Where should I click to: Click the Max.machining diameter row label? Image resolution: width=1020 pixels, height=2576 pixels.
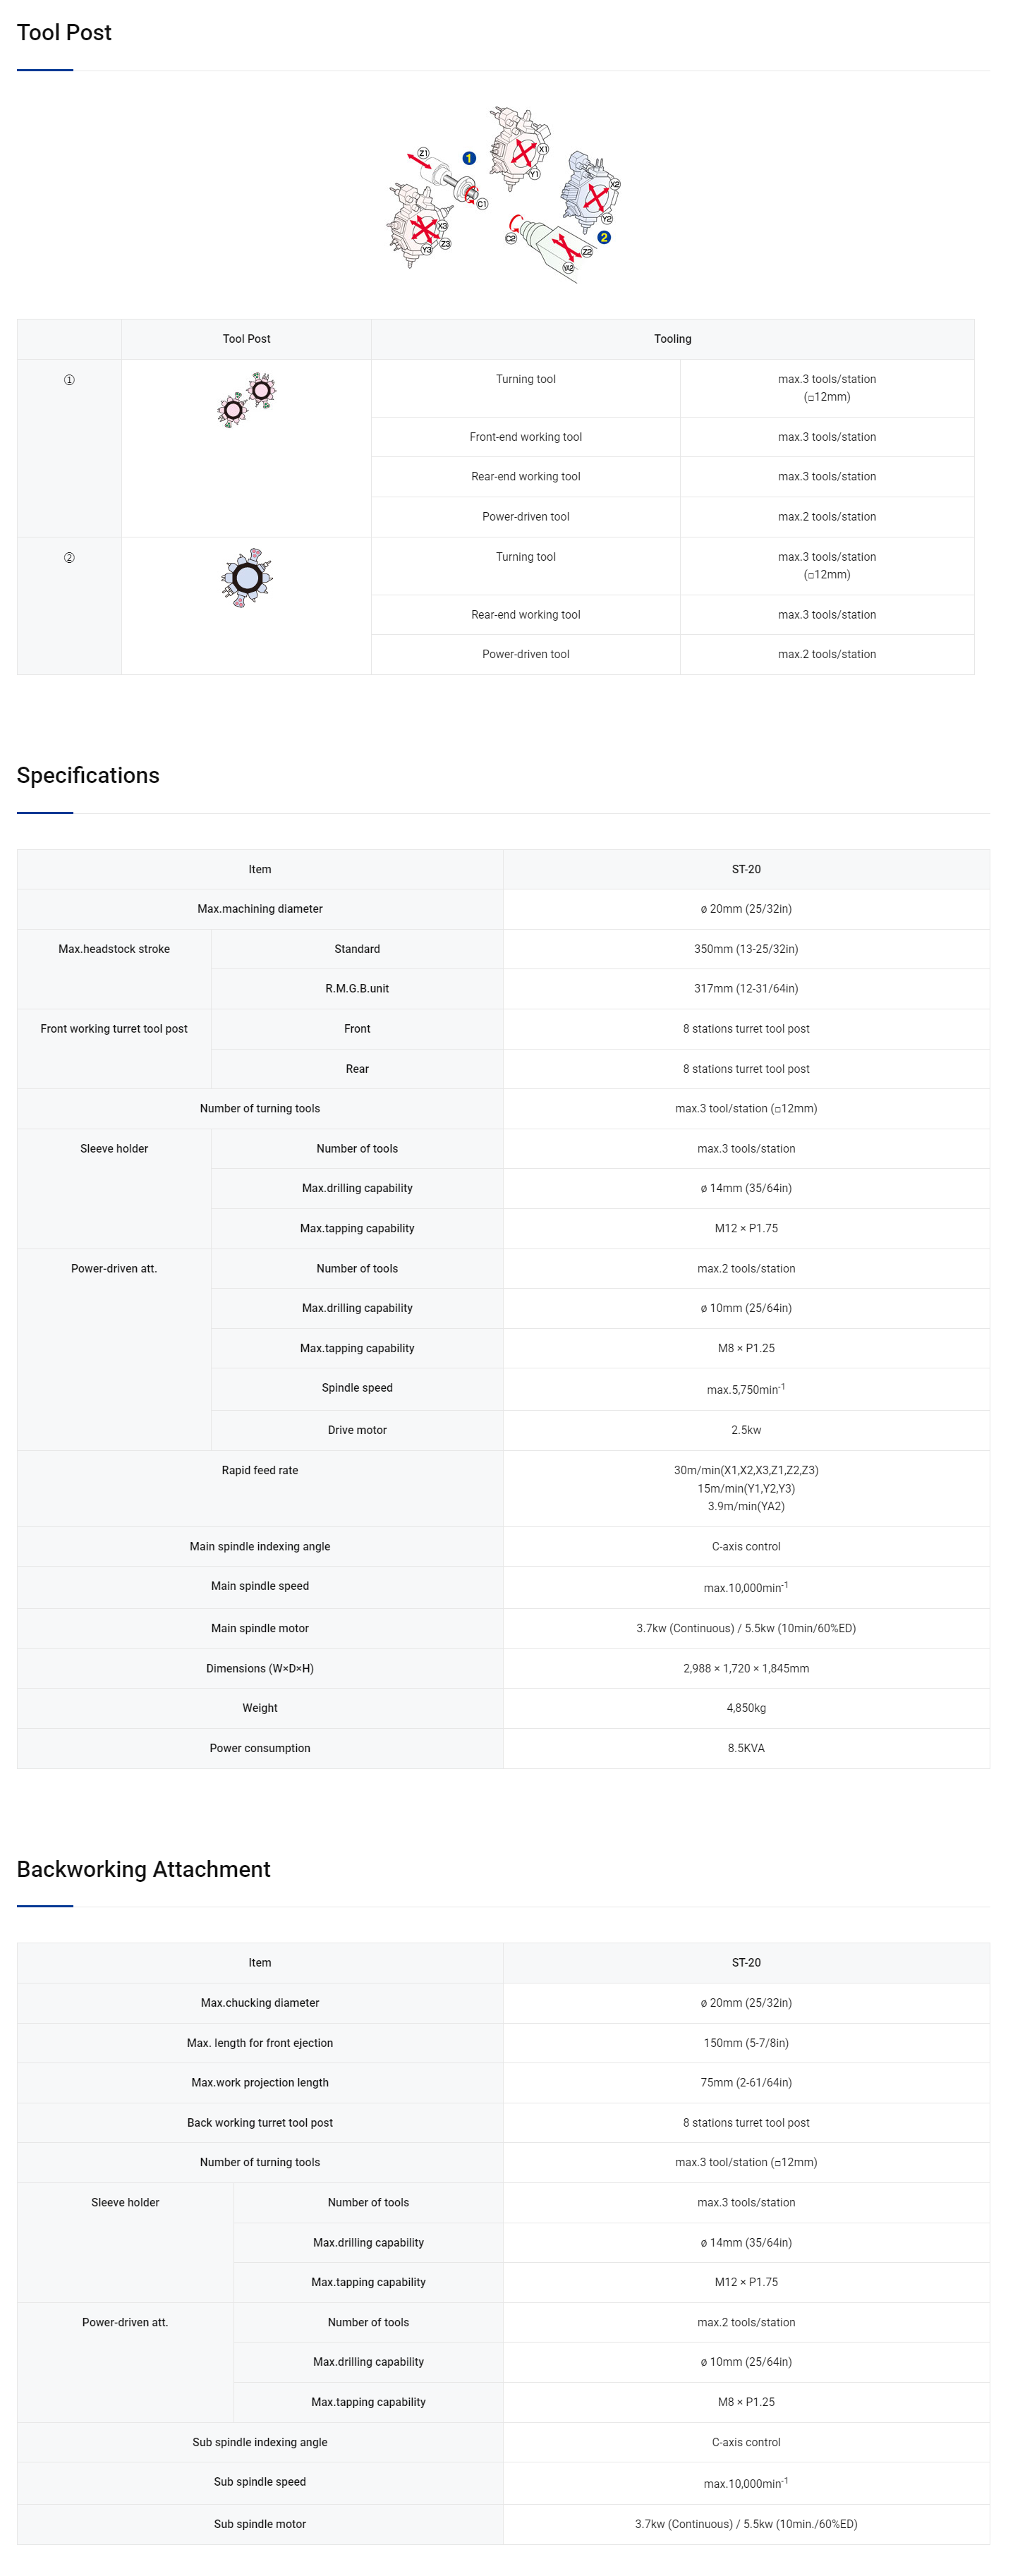pos(260,909)
